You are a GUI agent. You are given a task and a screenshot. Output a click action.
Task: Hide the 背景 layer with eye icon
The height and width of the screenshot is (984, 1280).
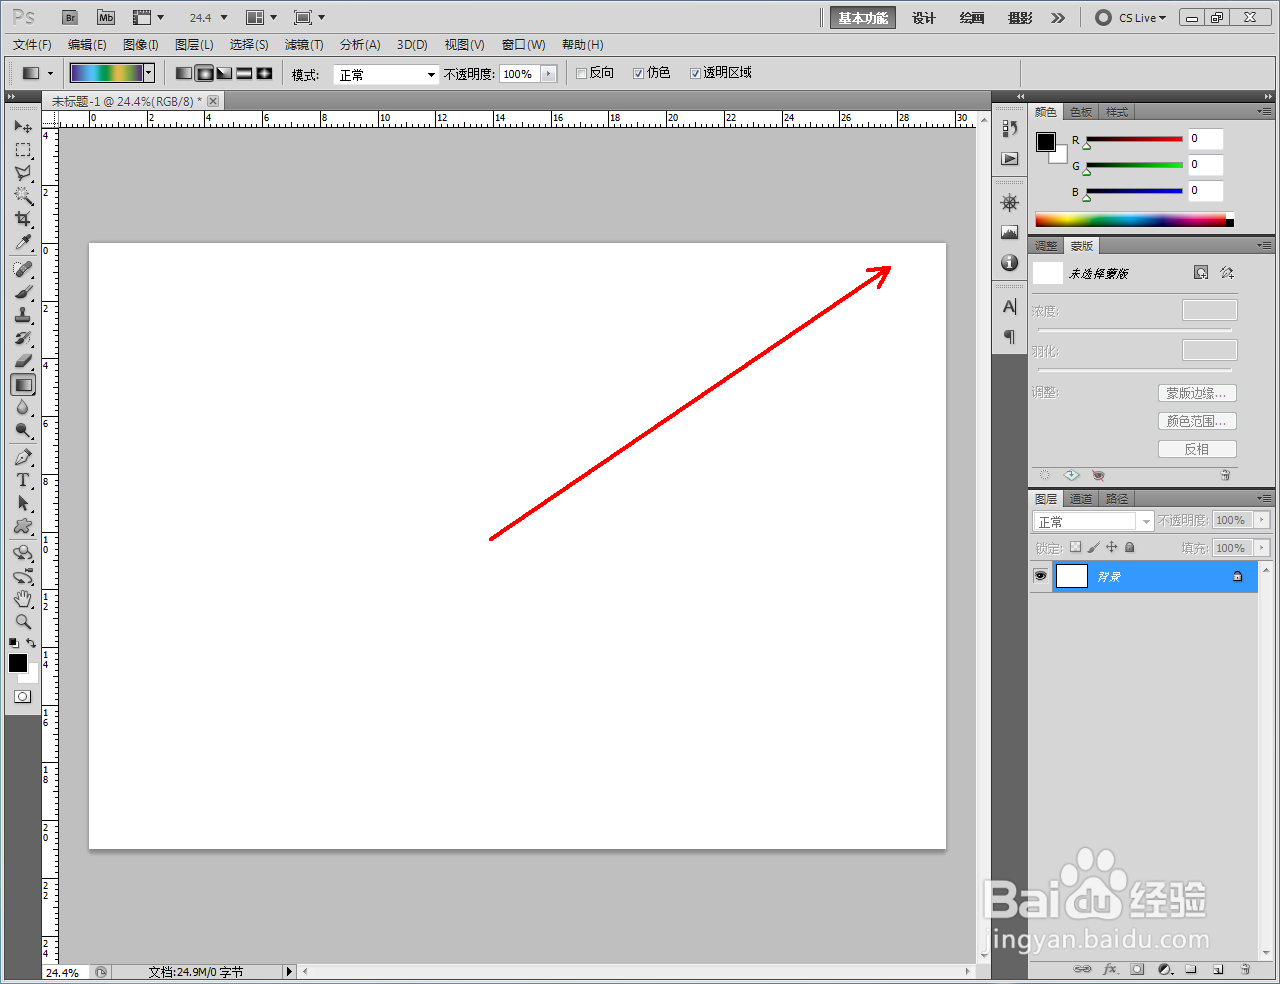click(1040, 576)
